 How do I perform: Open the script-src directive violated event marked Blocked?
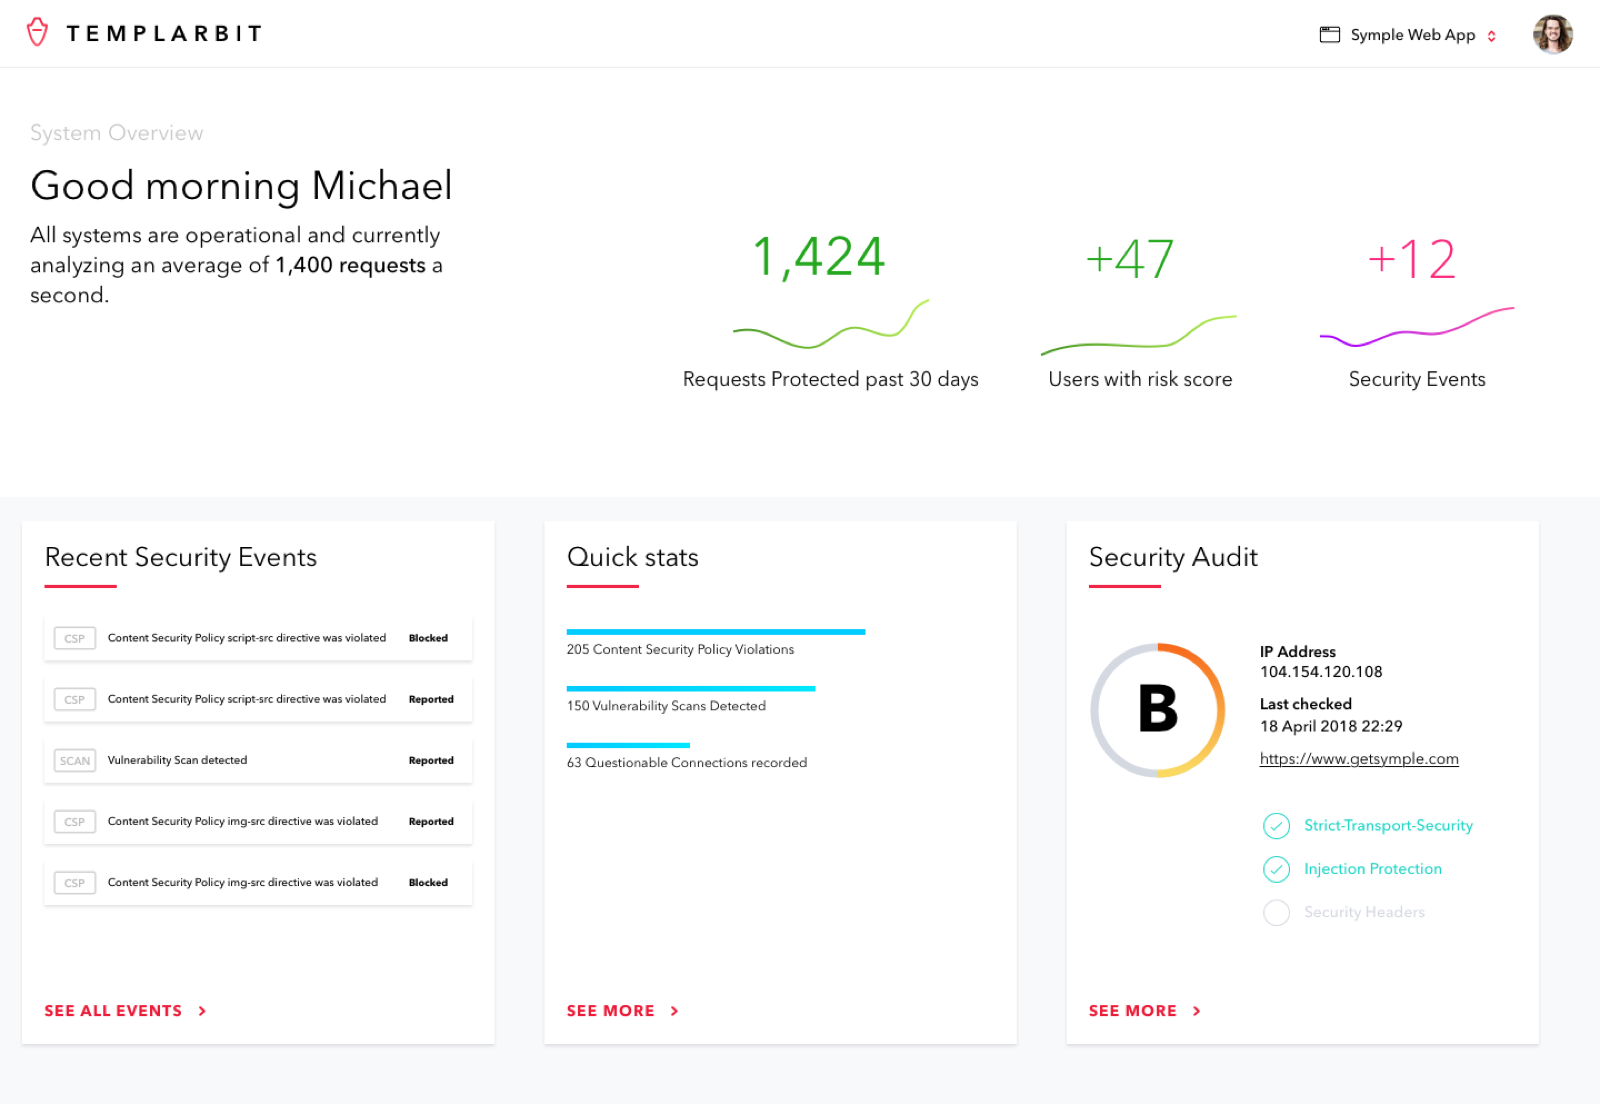258,639
